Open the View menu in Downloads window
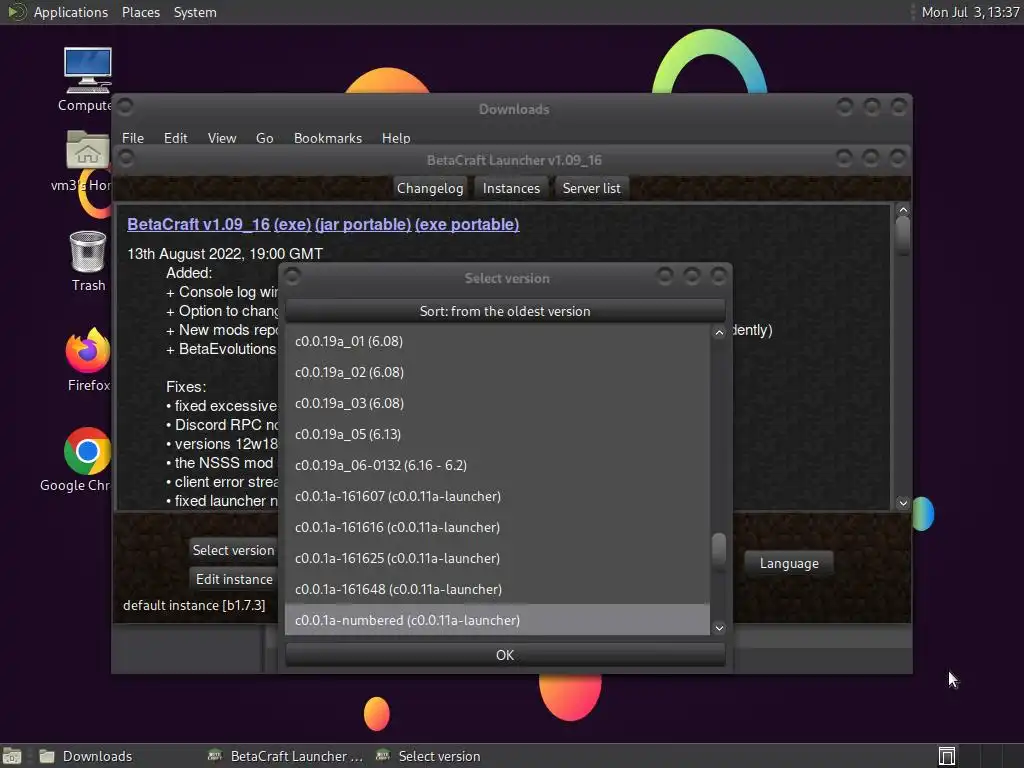The width and height of the screenshot is (1024, 768). pos(221,138)
